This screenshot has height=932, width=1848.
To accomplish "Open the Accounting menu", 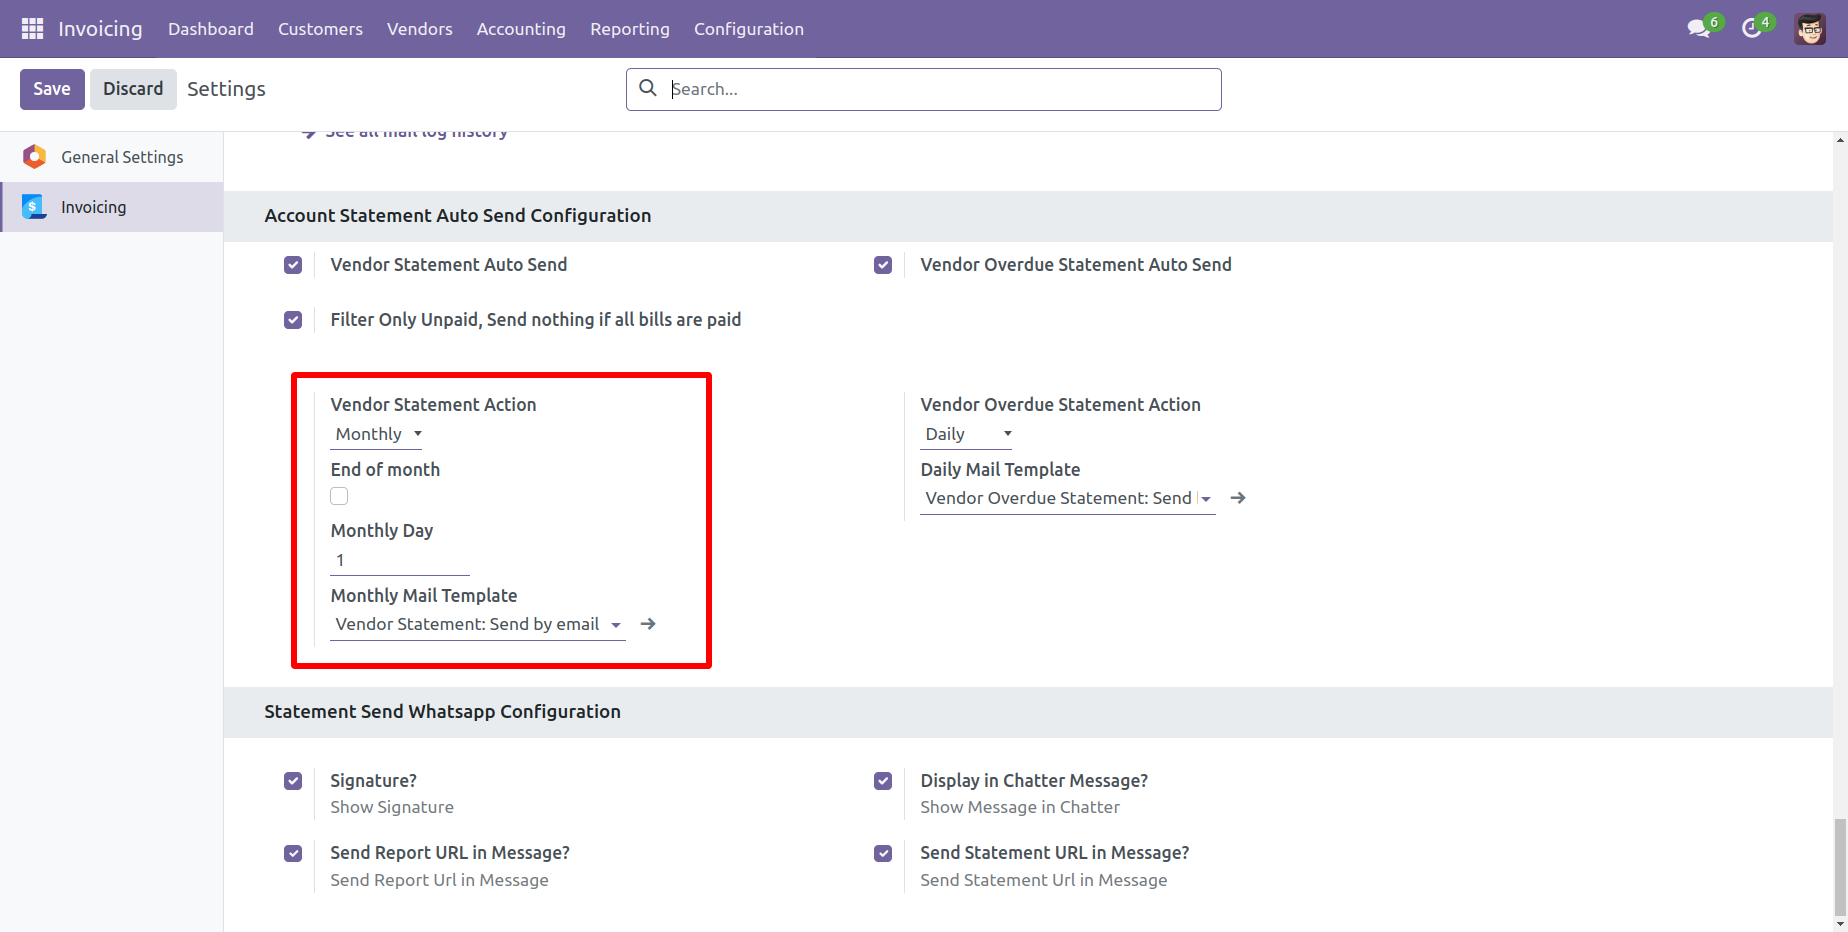I will click(x=521, y=29).
